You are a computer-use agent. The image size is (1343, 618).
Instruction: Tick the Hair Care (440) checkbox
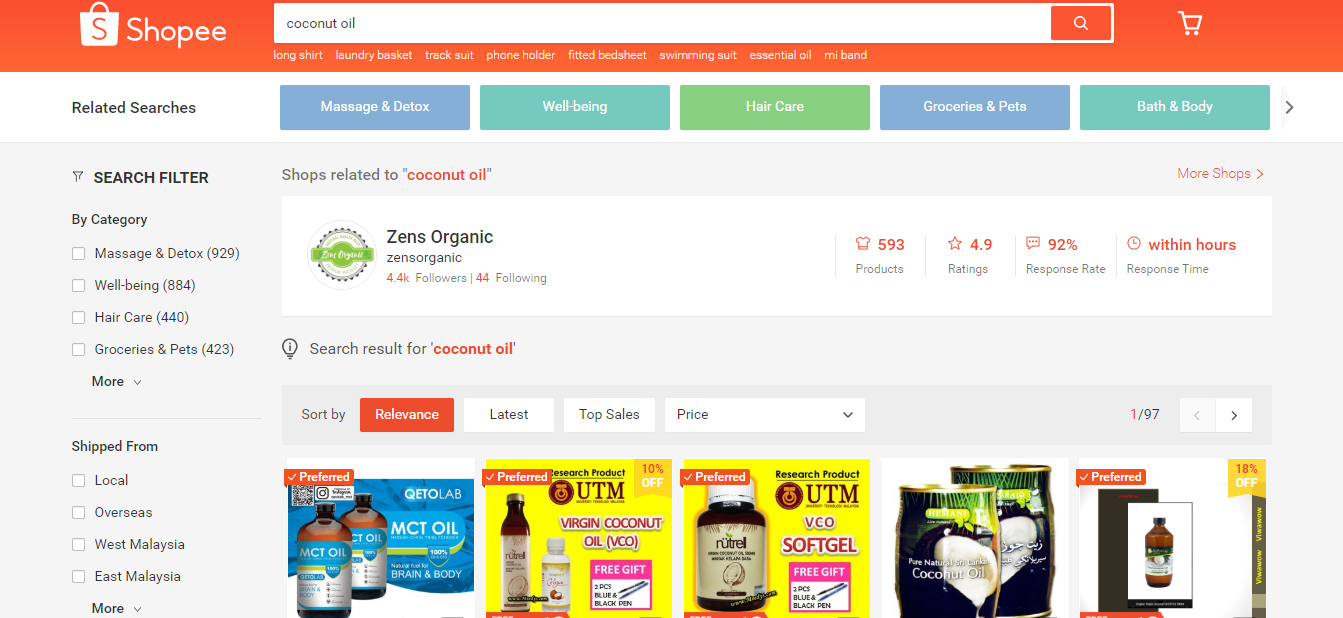(78, 318)
